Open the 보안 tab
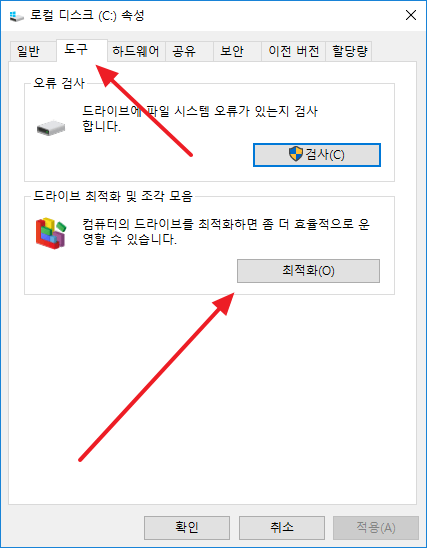 point(237,51)
